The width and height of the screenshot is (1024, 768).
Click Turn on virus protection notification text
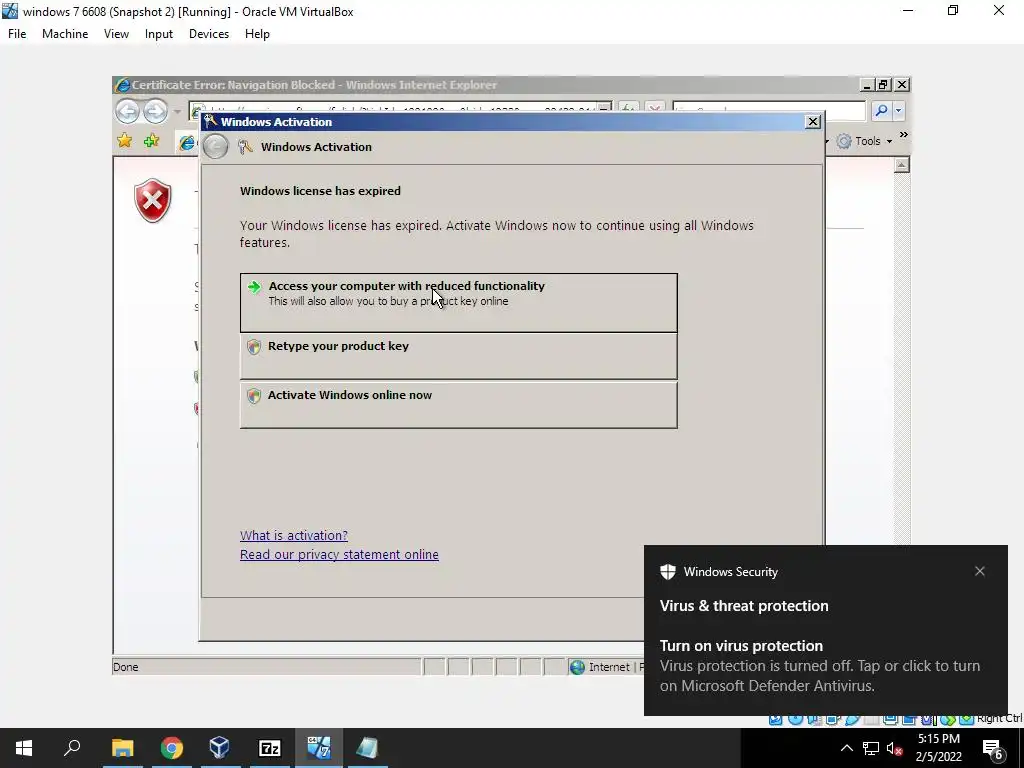tap(741, 646)
